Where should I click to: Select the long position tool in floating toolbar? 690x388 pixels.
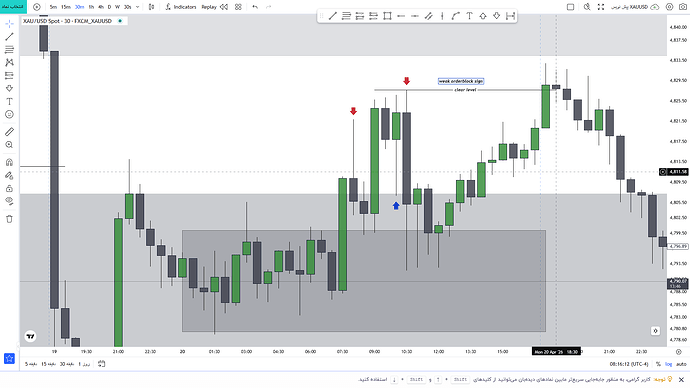pyautogui.click(x=360, y=16)
